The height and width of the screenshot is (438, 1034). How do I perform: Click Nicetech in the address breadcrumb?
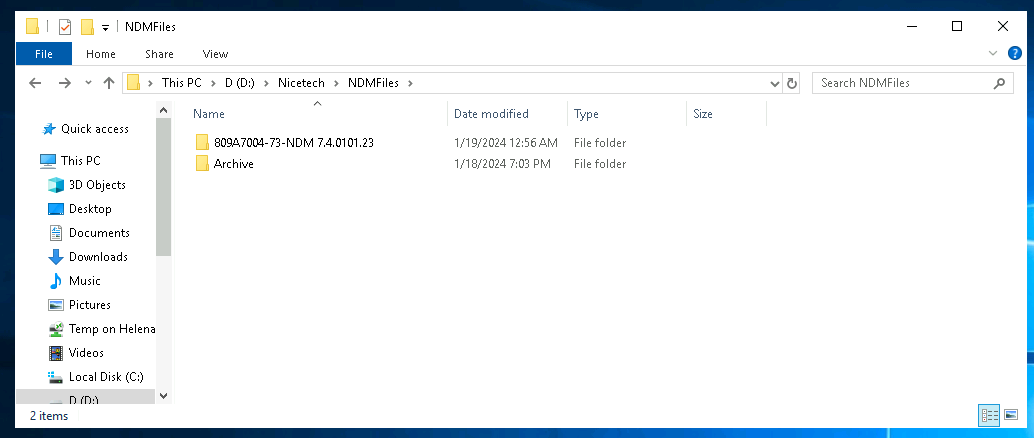[x=311, y=83]
